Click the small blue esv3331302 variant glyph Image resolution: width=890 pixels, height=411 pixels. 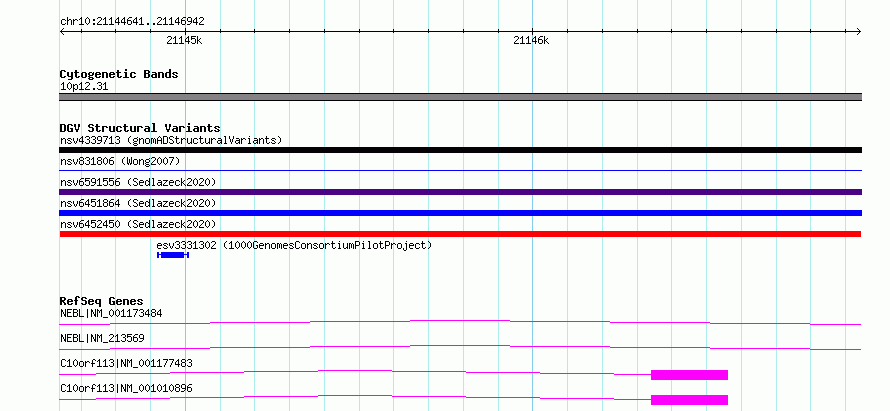[173, 255]
